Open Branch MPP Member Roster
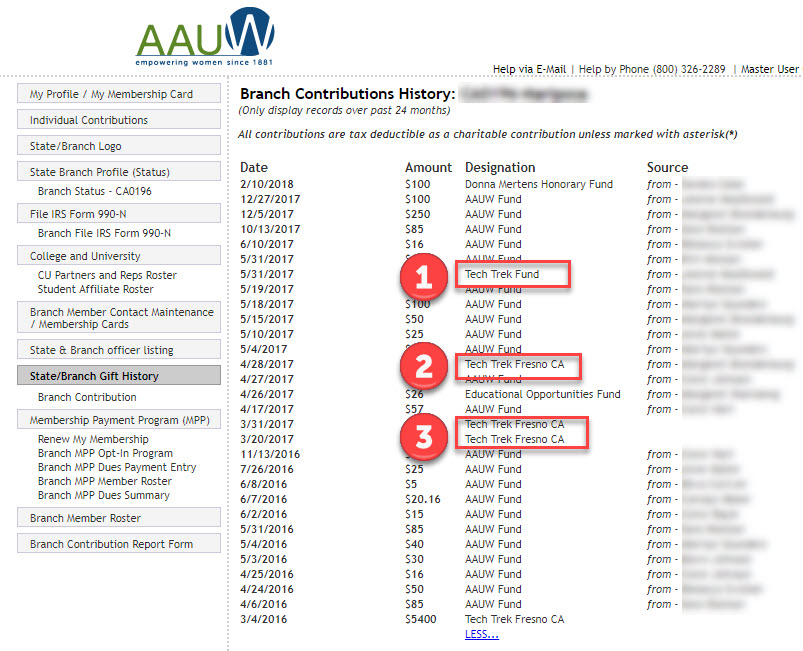803x651 pixels. point(105,481)
